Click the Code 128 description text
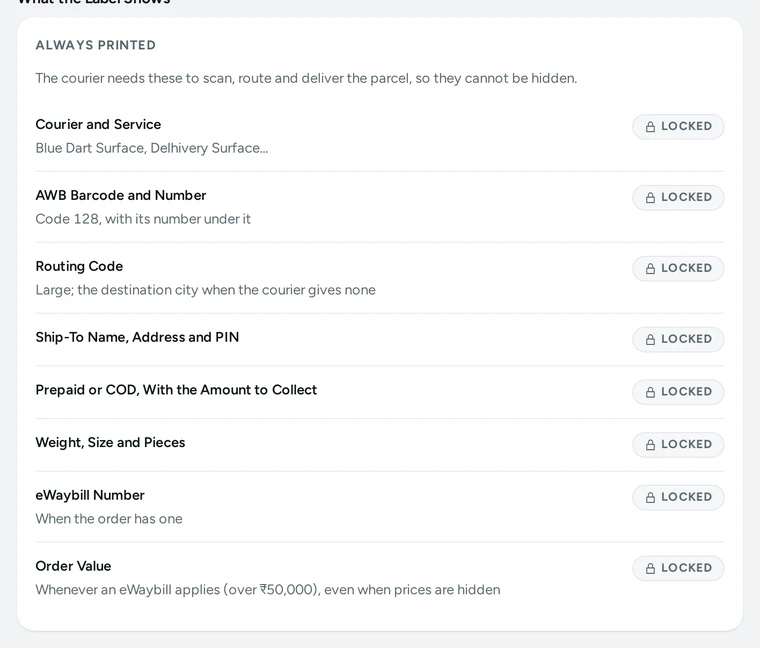The width and height of the screenshot is (760, 648). (x=143, y=219)
